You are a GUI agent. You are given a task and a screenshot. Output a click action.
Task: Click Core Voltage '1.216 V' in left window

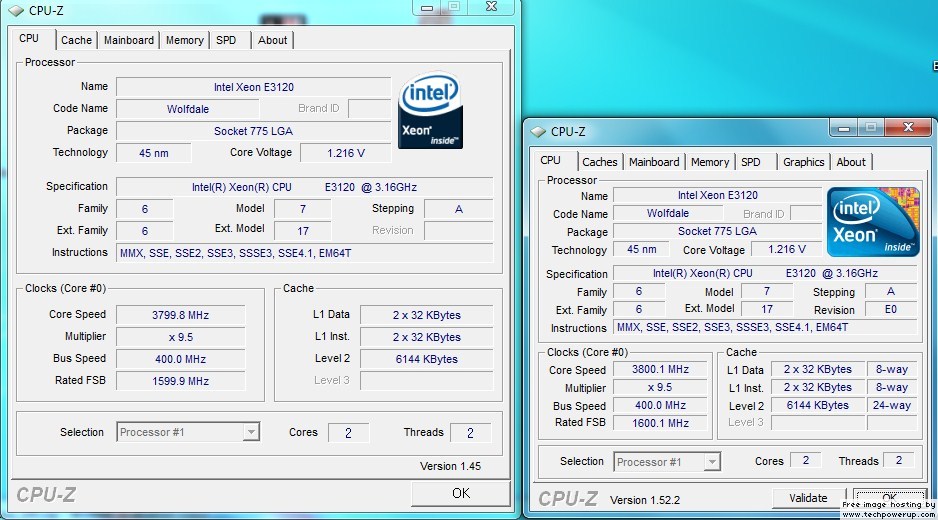(x=345, y=153)
